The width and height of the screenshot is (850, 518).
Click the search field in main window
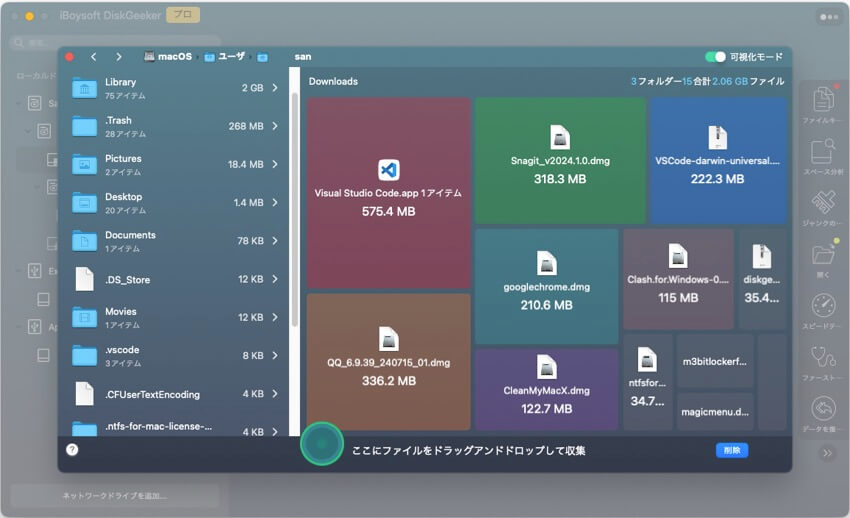point(115,42)
